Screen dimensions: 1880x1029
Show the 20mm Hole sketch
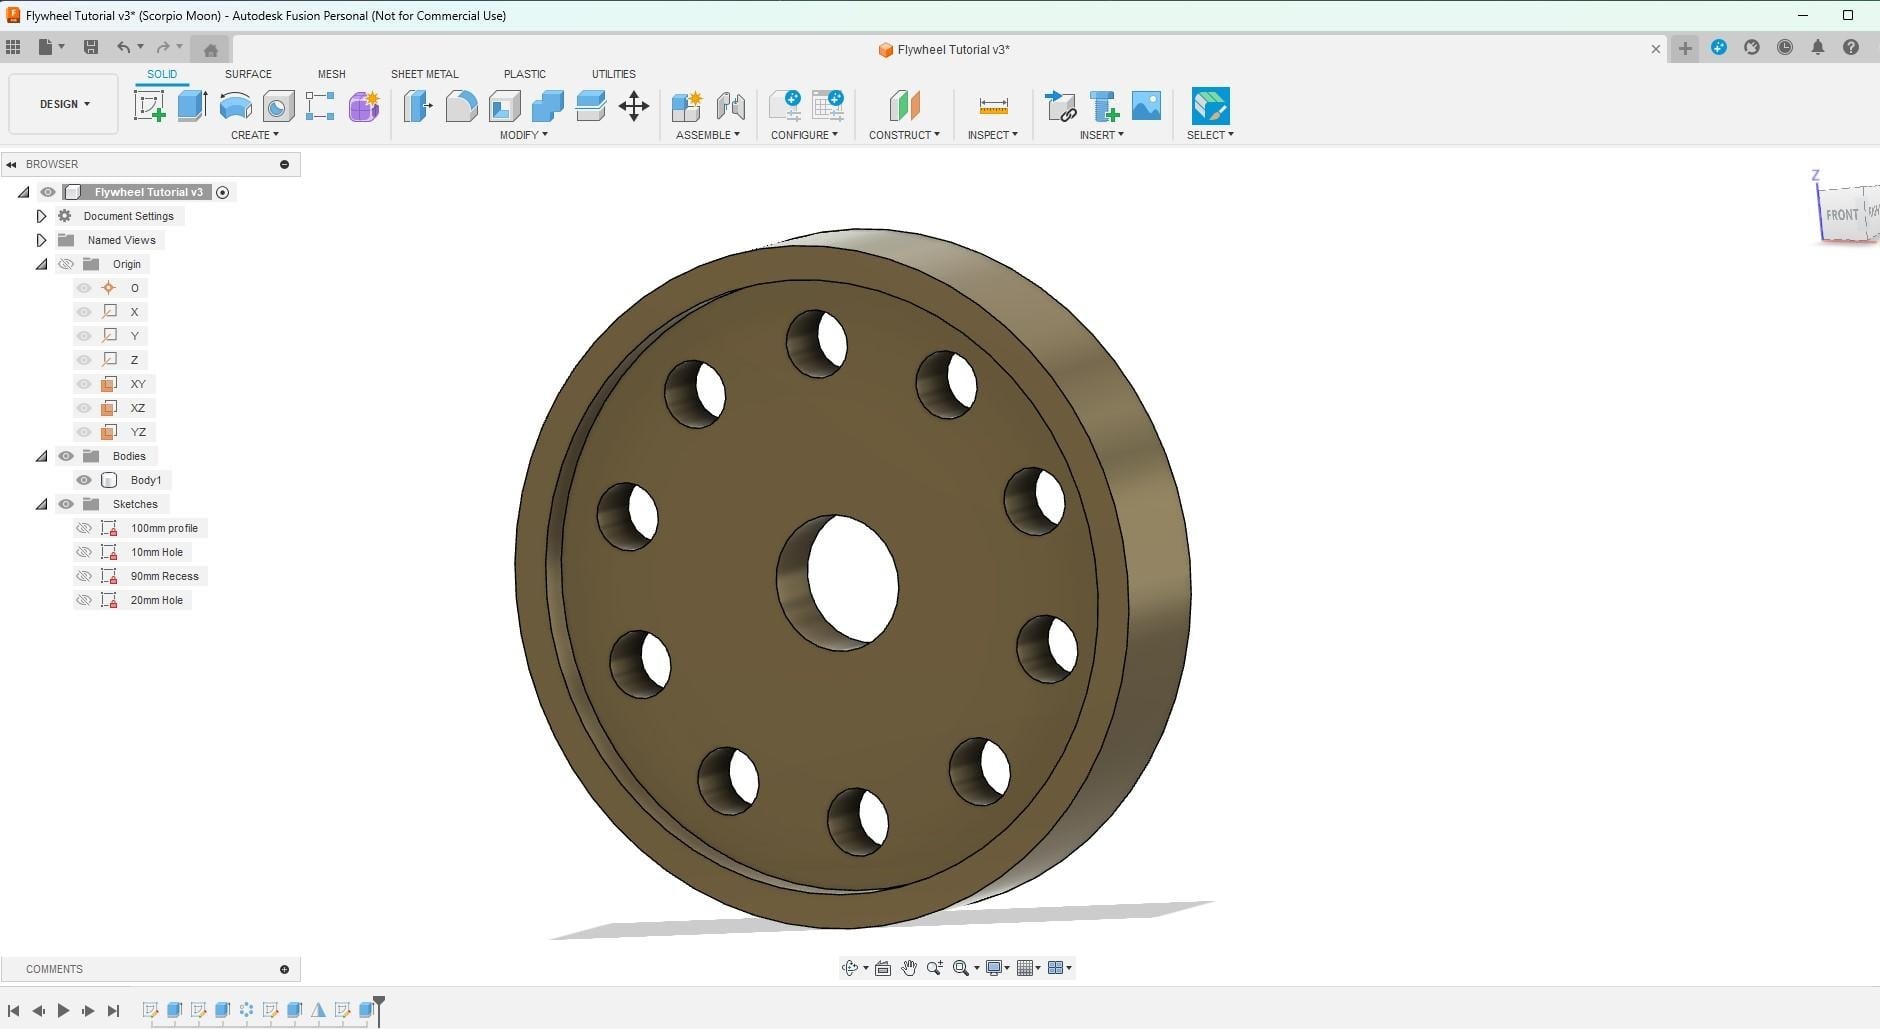tap(84, 600)
